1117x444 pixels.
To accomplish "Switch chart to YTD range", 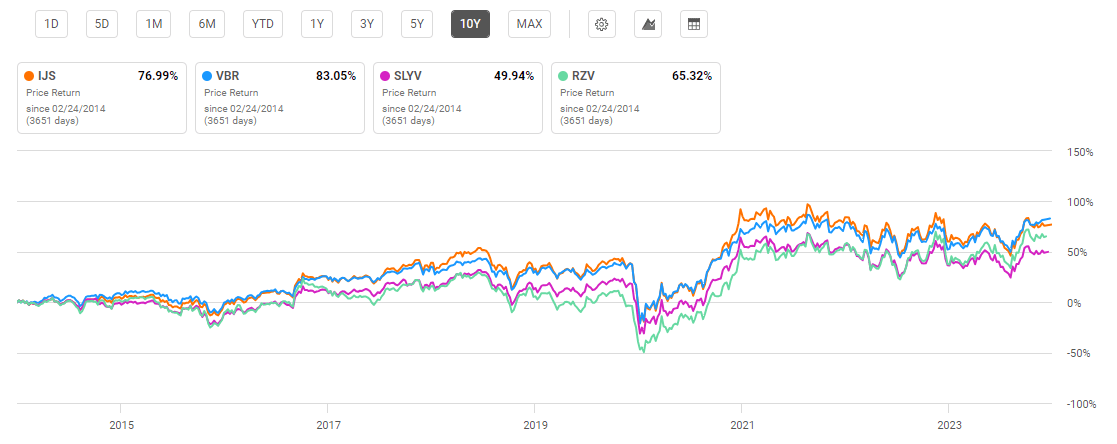I will point(264,24).
